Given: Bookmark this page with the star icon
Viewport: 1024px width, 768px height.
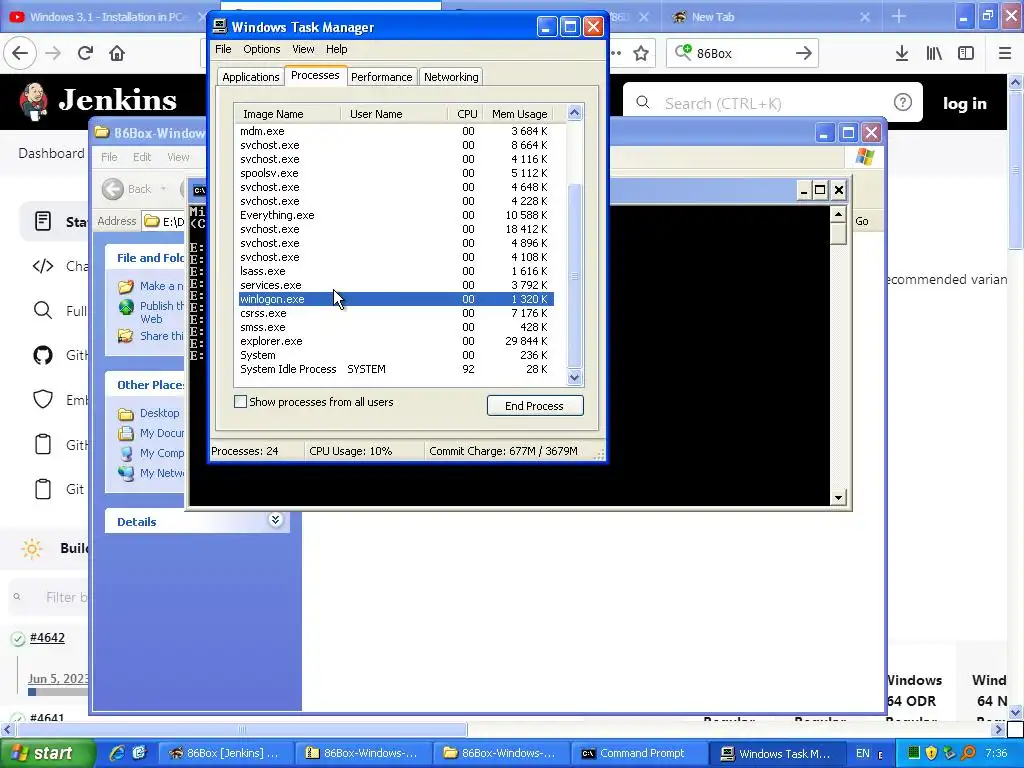Looking at the screenshot, I should 641,53.
